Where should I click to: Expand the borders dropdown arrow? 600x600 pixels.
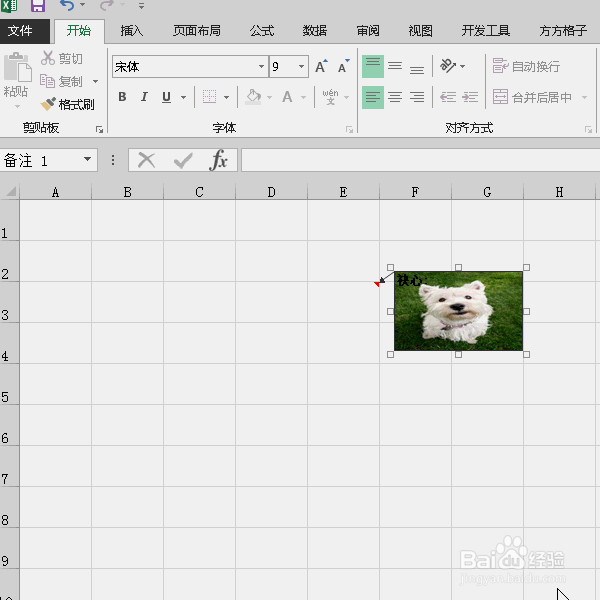pos(227,97)
